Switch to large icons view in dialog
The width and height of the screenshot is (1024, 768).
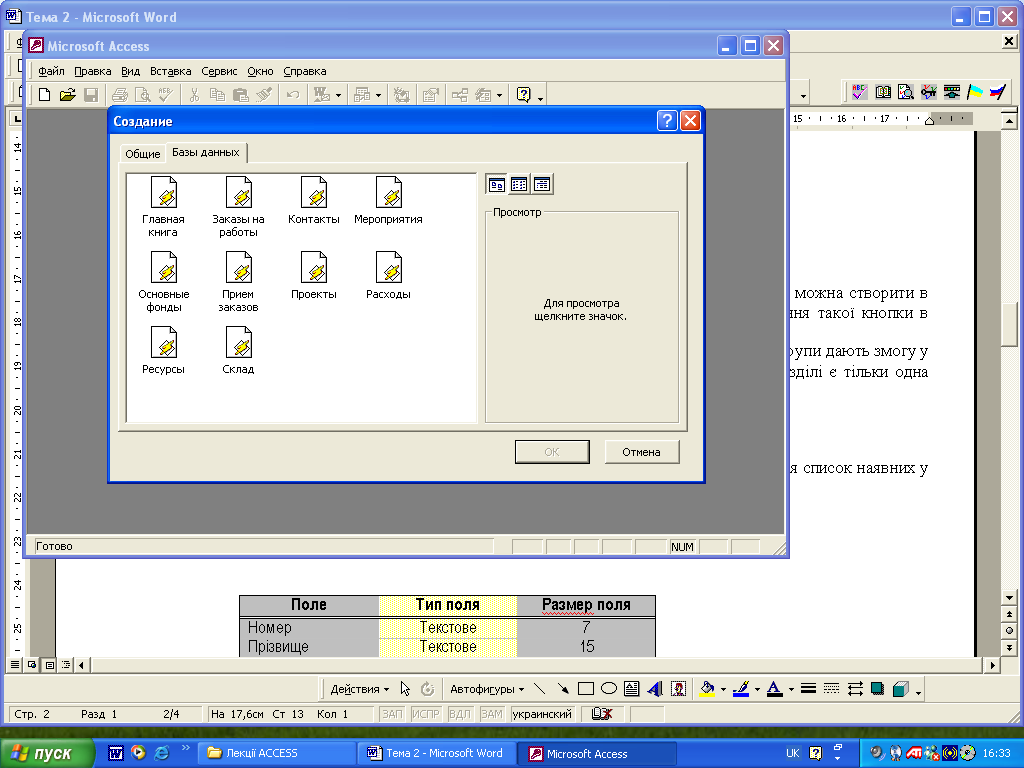(x=496, y=185)
